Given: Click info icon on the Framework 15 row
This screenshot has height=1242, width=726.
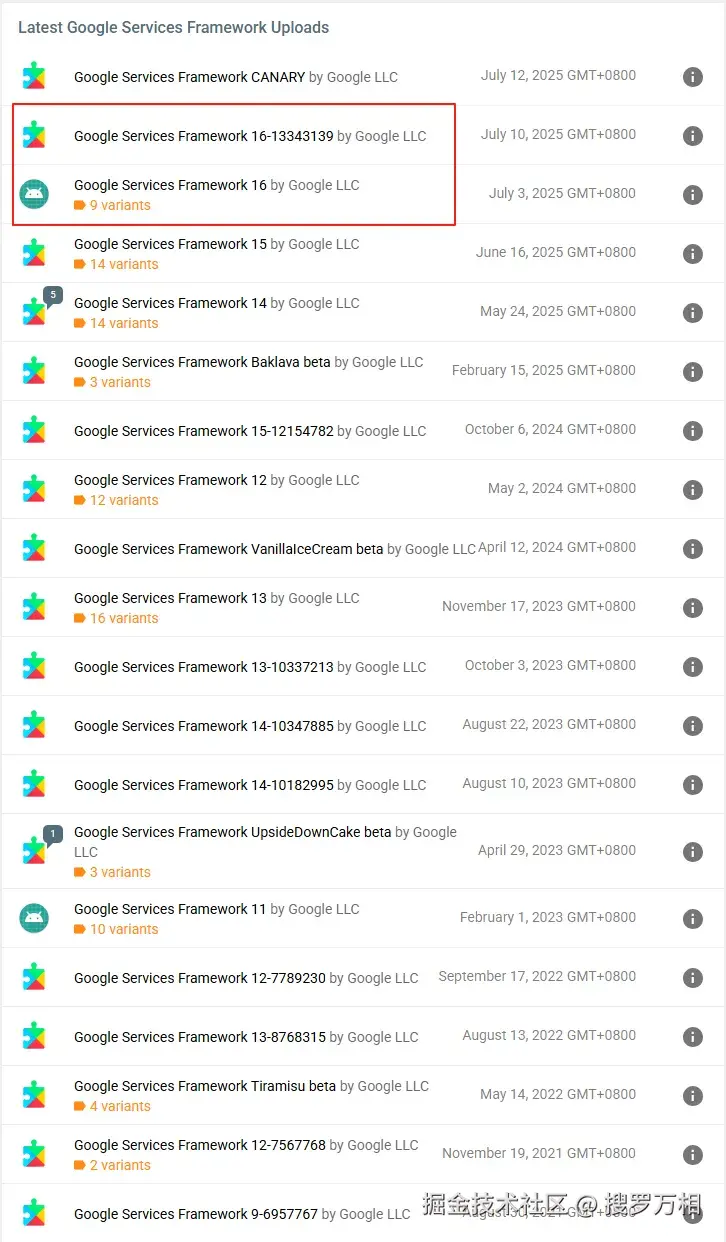Looking at the screenshot, I should click(692, 254).
